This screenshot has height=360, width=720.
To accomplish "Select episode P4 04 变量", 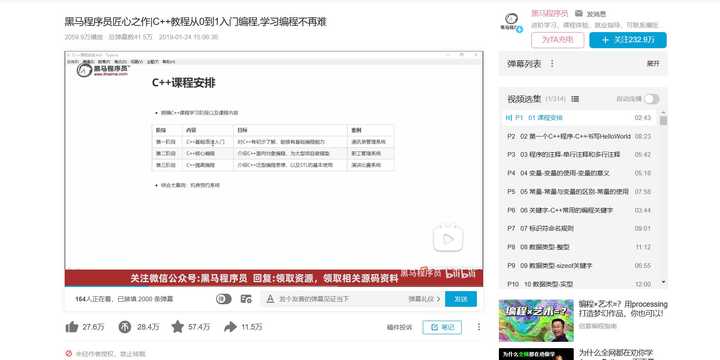I will (x=579, y=173).
